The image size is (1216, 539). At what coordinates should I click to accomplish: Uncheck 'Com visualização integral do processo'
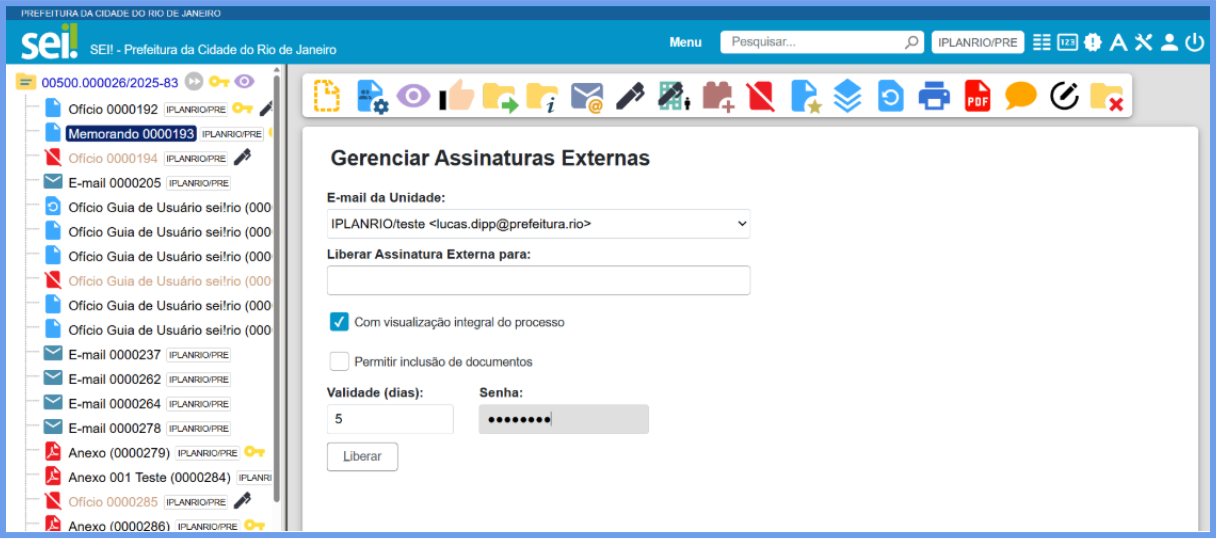(x=340, y=322)
